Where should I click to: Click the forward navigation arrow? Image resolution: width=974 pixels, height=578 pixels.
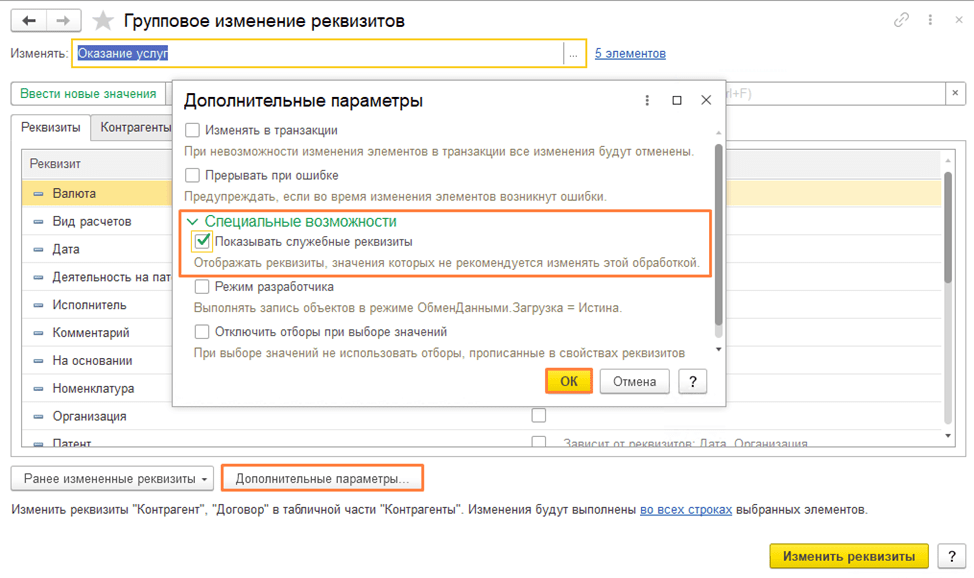click(x=63, y=20)
